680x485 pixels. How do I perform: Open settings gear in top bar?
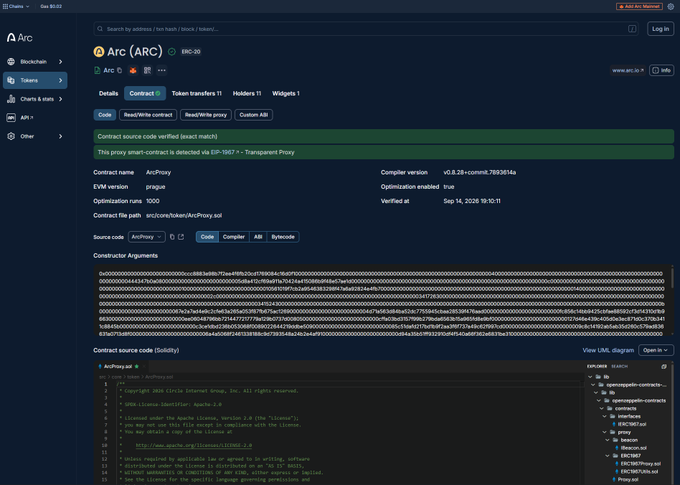(670, 6)
